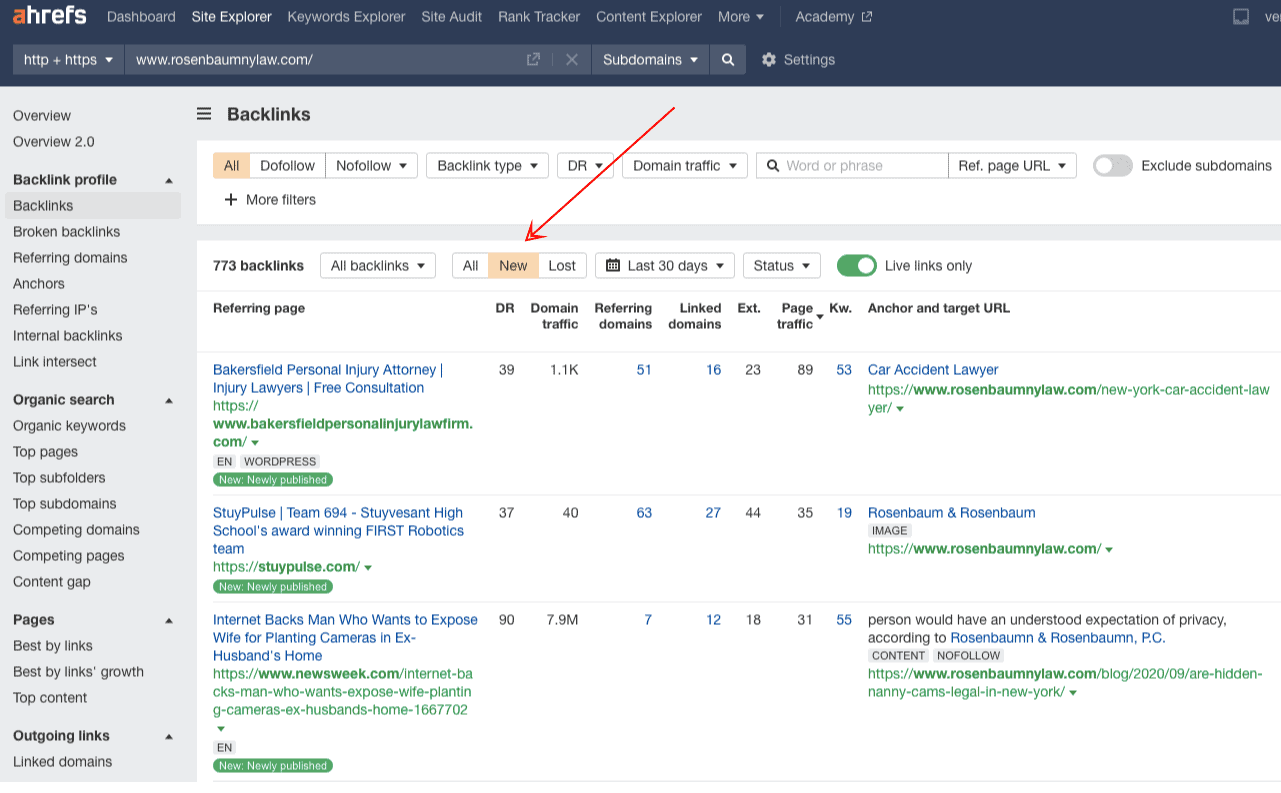Viewport: 1281px width, 793px height.
Task: Click the search magnifier button
Action: click(x=728, y=60)
